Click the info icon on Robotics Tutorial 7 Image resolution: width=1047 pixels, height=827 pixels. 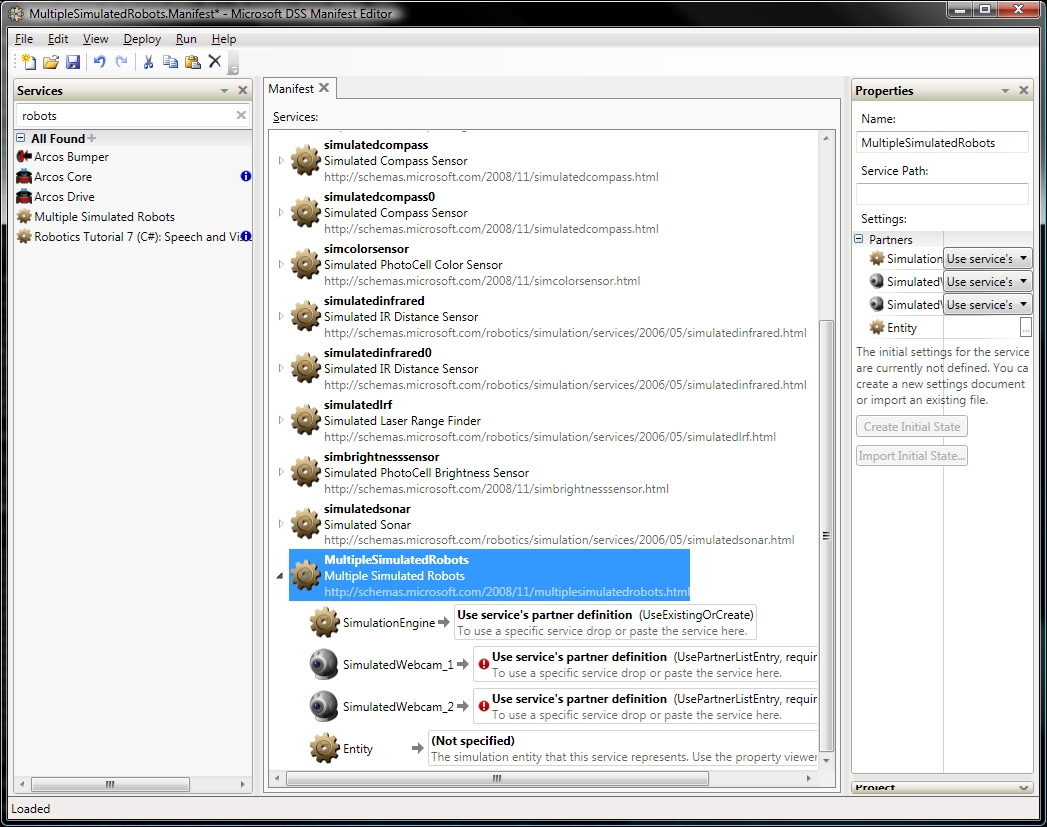pos(246,236)
